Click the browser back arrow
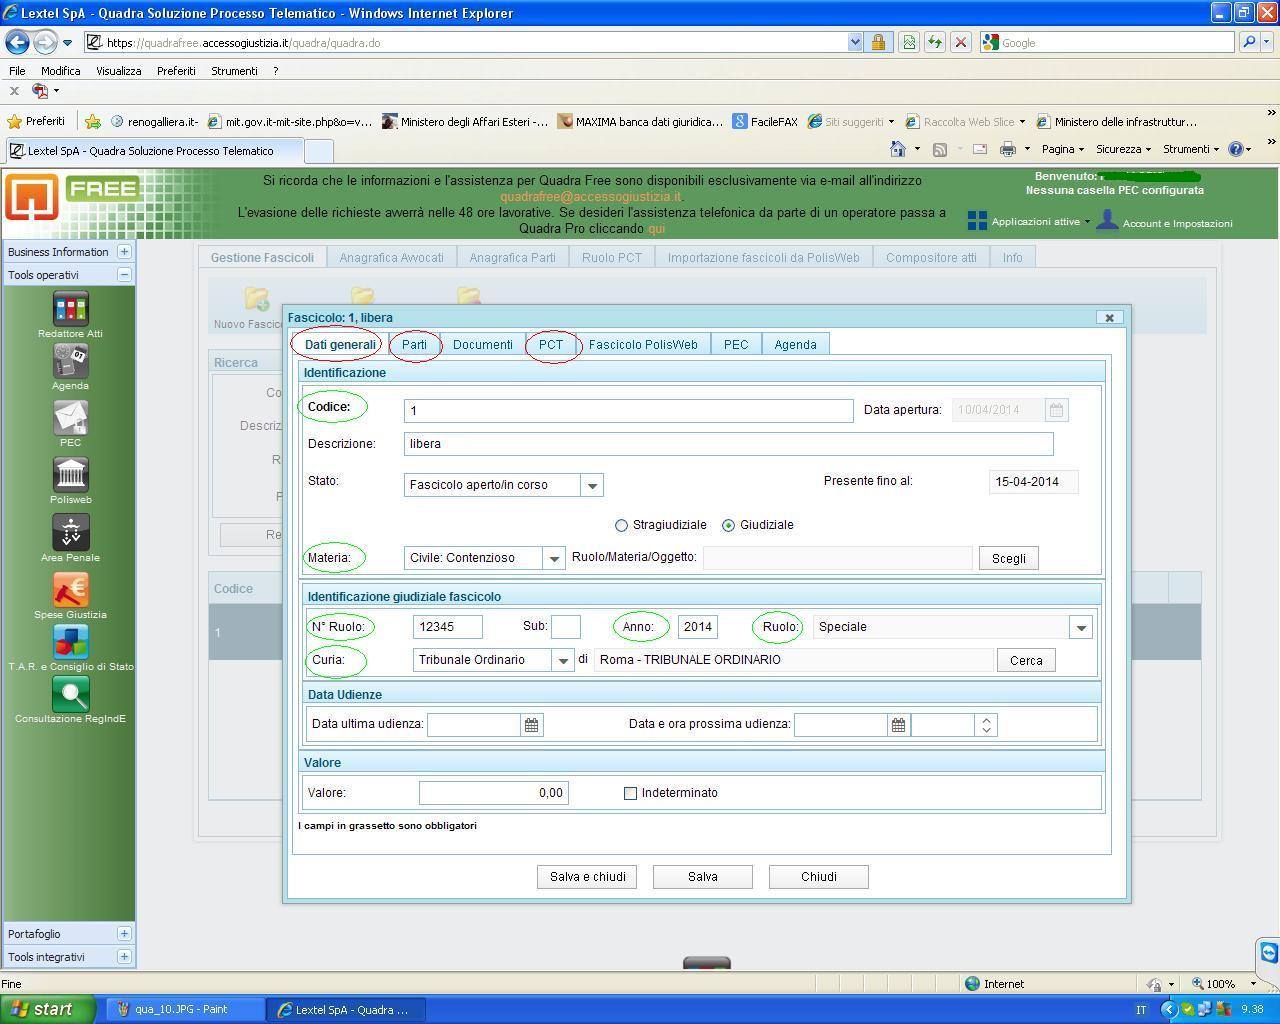The image size is (1280, 1024). click(17, 42)
